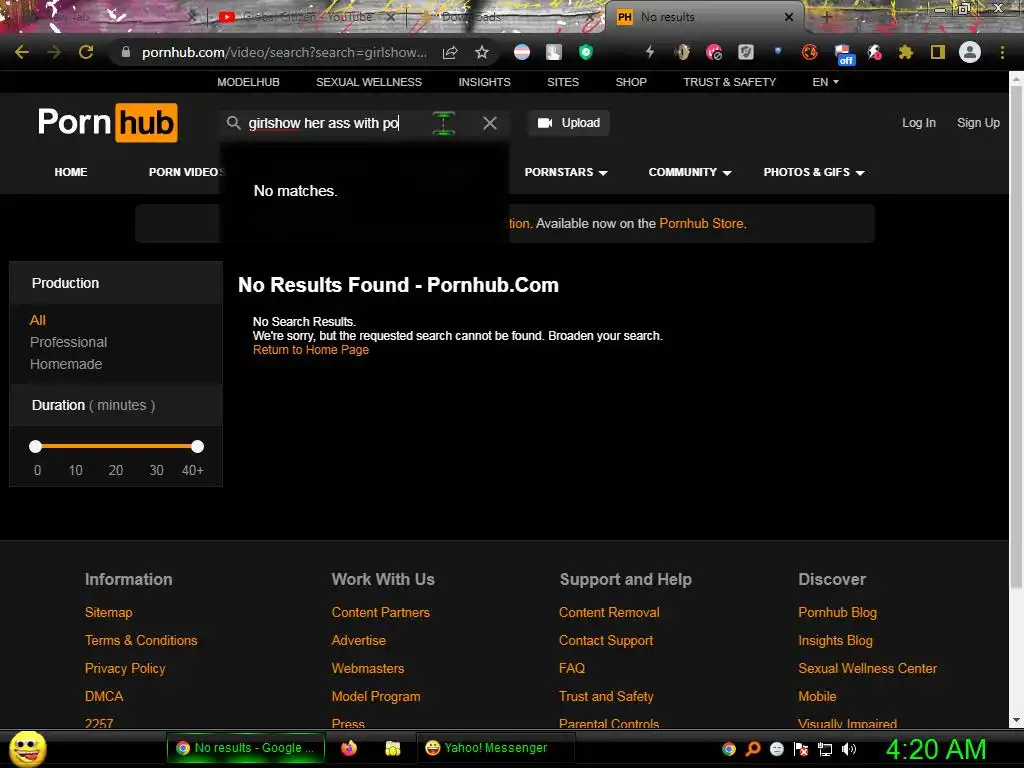
Task: Bookmark this page with the star icon
Action: point(482,52)
